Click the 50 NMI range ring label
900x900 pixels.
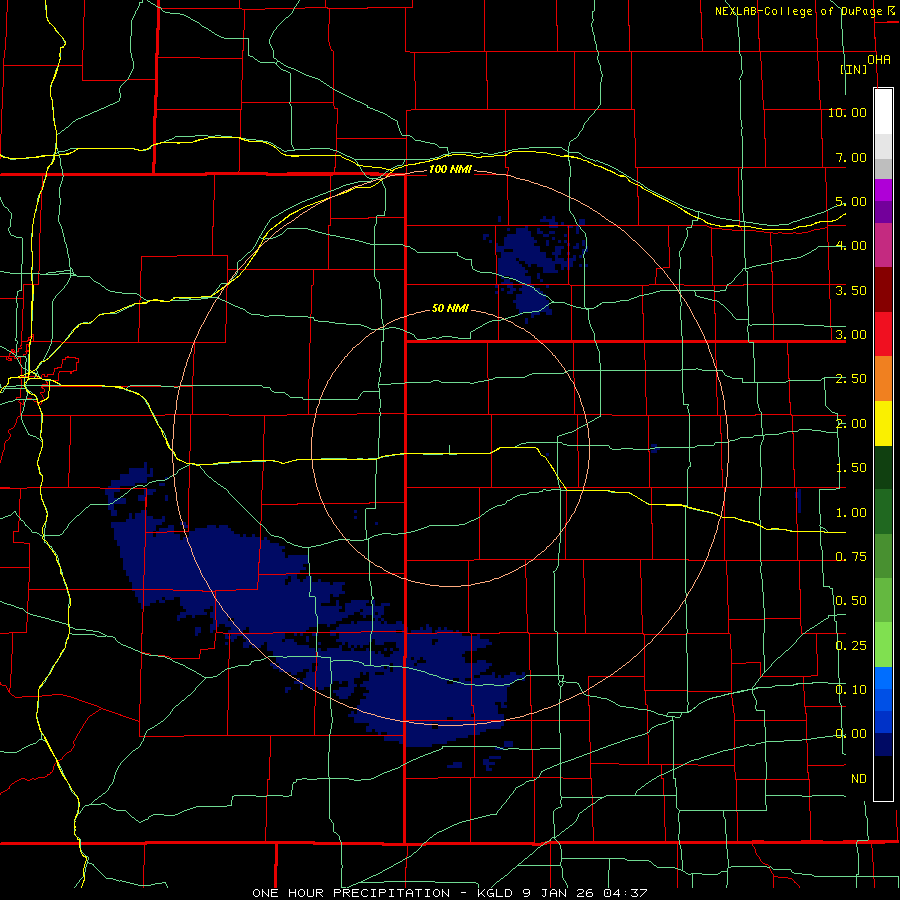pyautogui.click(x=450, y=308)
